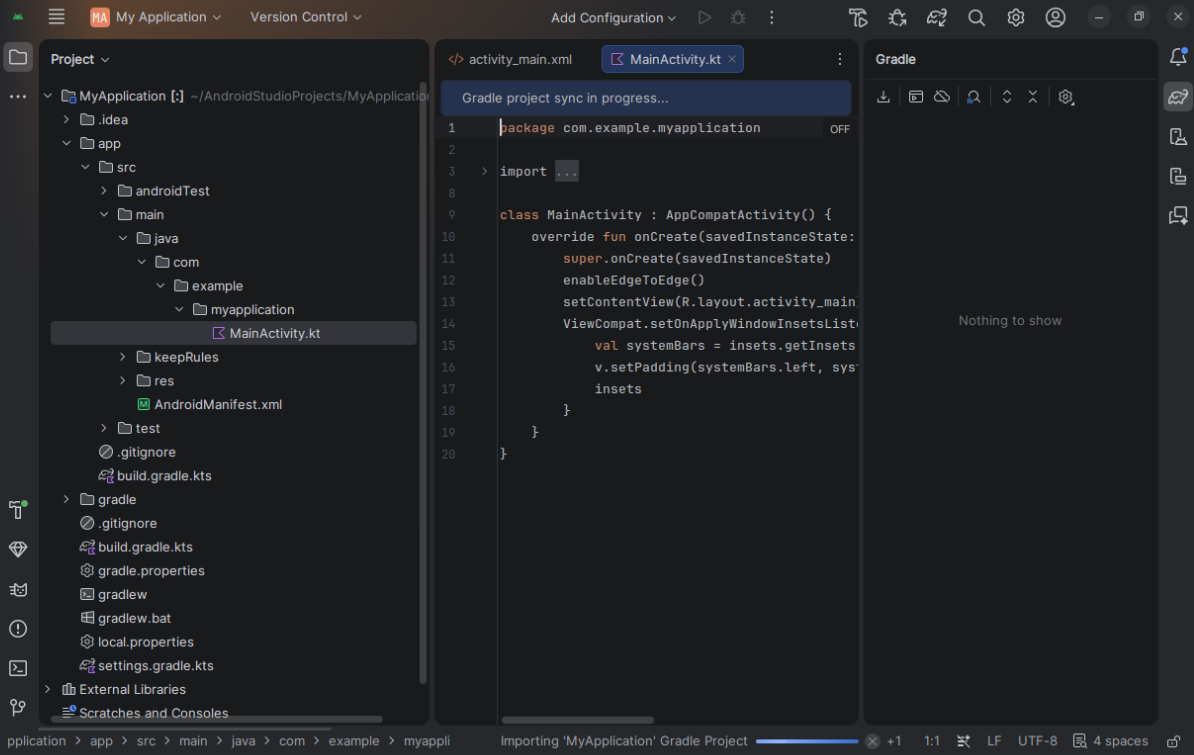Image resolution: width=1194 pixels, height=755 pixels.
Task: Open Build Variants hammer tool window
Action: pyautogui.click(x=18, y=510)
